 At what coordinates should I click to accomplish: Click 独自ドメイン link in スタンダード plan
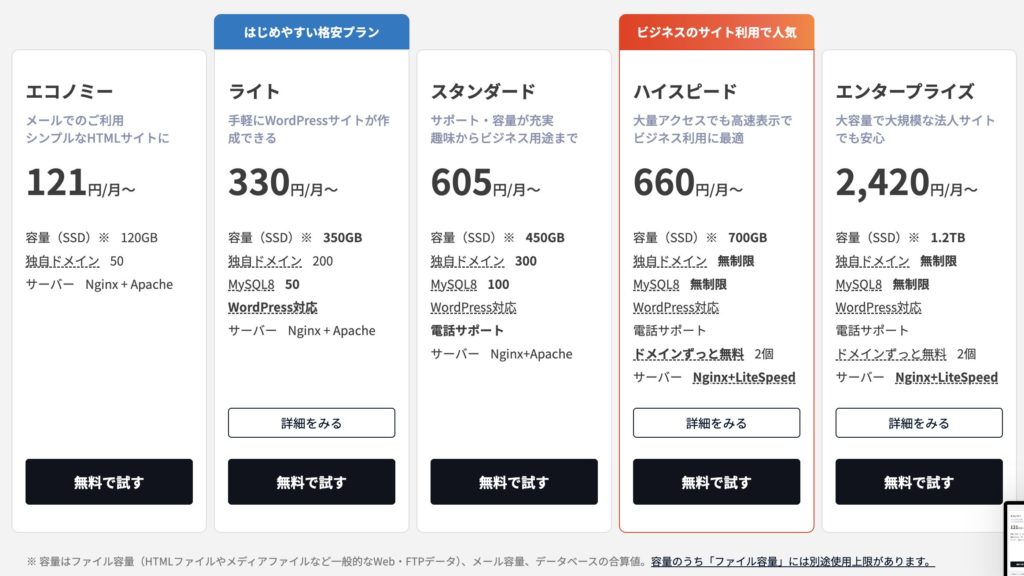pos(467,261)
